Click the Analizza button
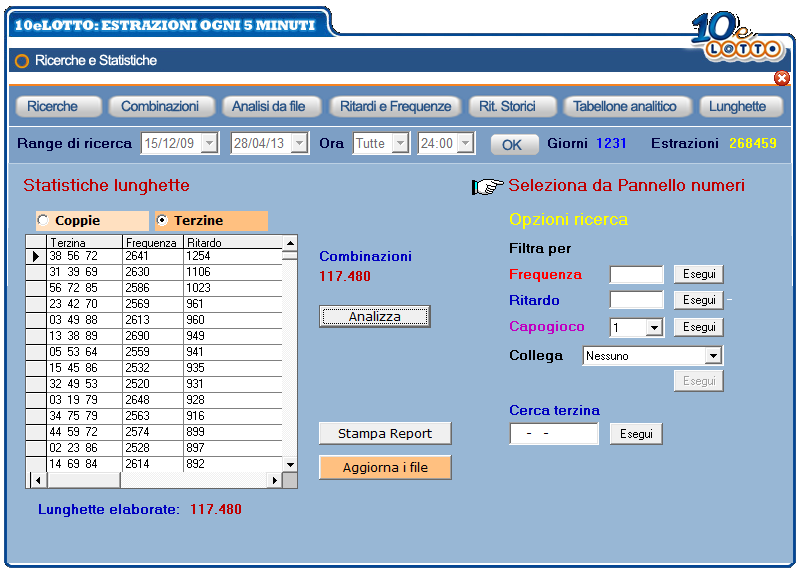The width and height of the screenshot is (801, 578). coord(374,316)
